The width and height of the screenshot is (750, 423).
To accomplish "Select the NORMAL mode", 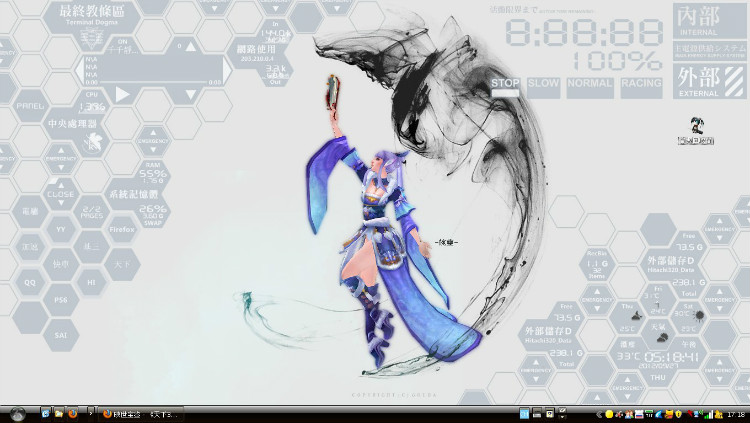I will [590, 88].
